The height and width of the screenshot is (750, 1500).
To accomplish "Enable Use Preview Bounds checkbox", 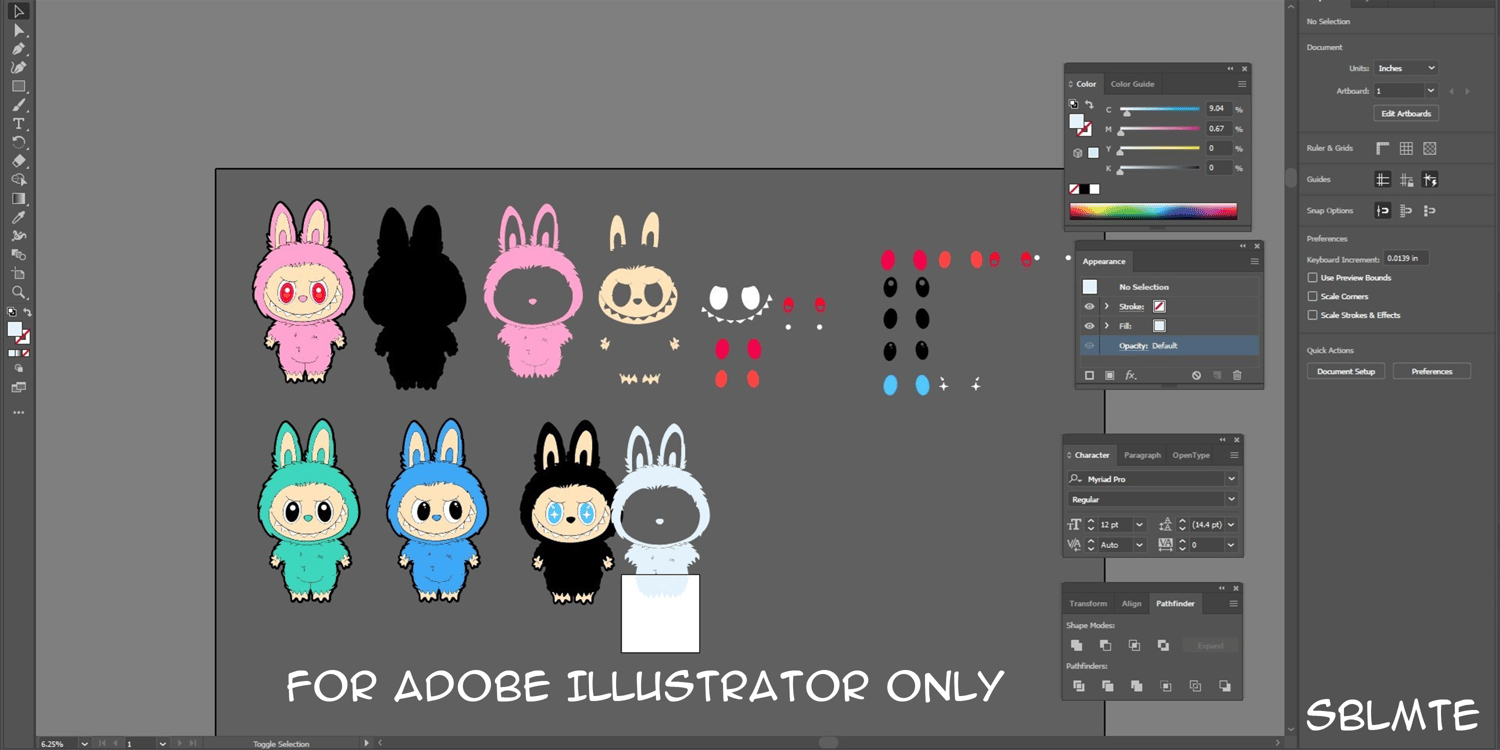I will tap(1313, 278).
